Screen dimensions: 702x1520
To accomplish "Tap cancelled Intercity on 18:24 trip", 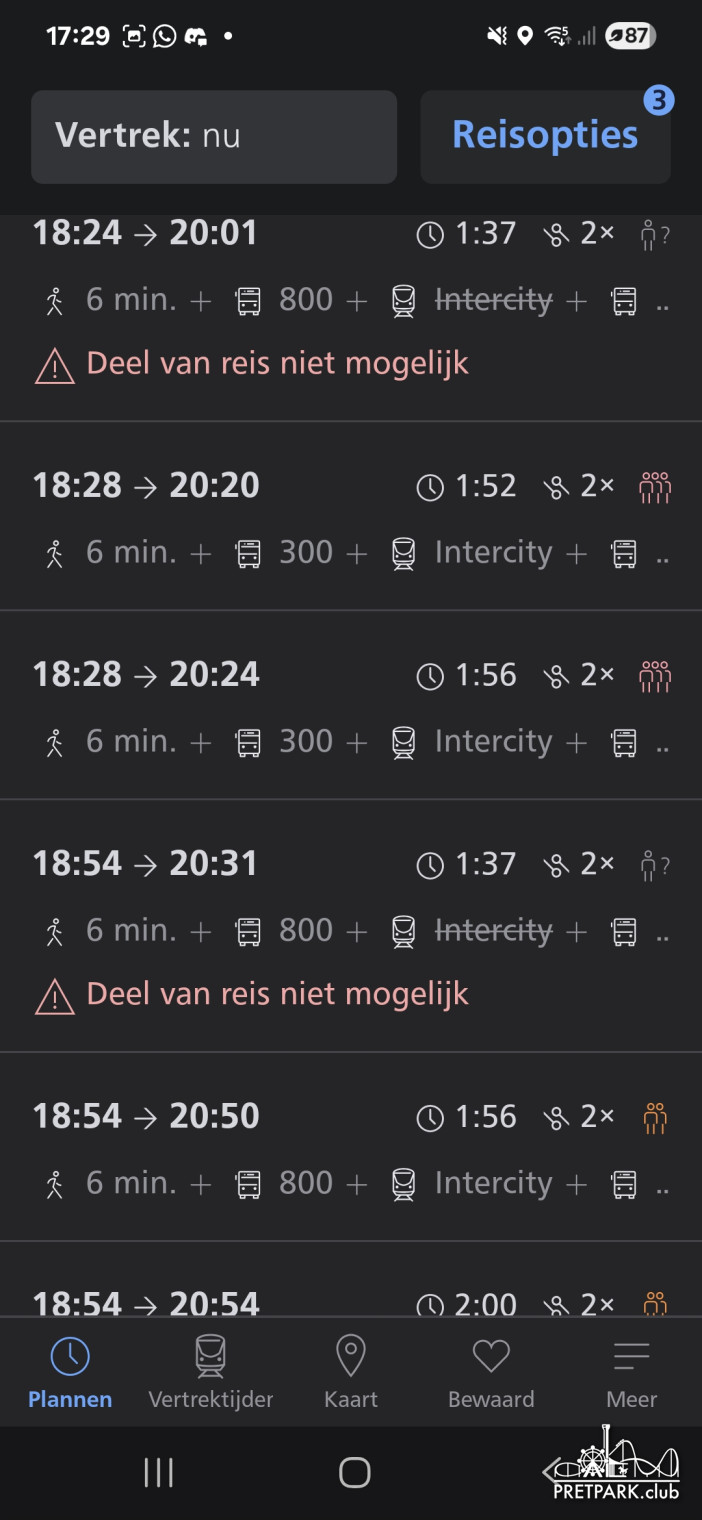I will pyautogui.click(x=493, y=300).
